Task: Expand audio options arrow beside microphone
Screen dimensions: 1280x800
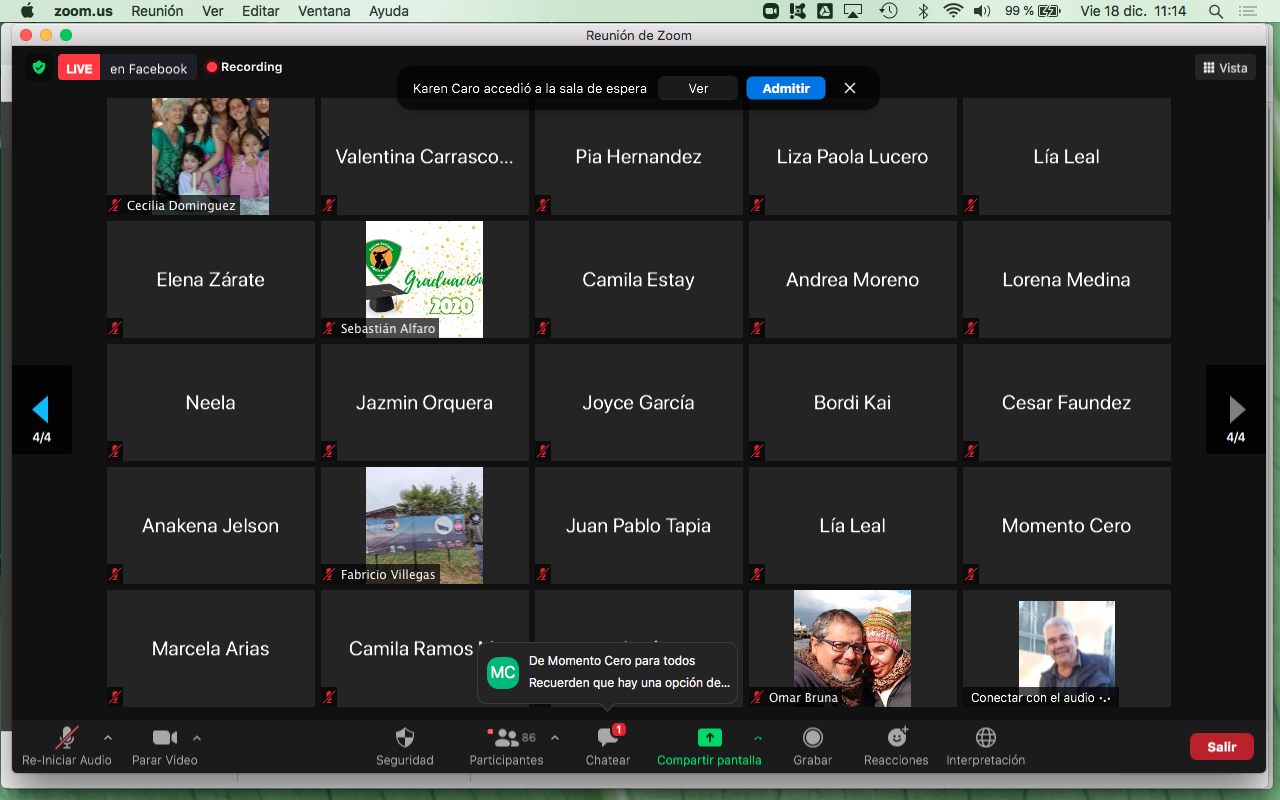Action: click(x=108, y=738)
